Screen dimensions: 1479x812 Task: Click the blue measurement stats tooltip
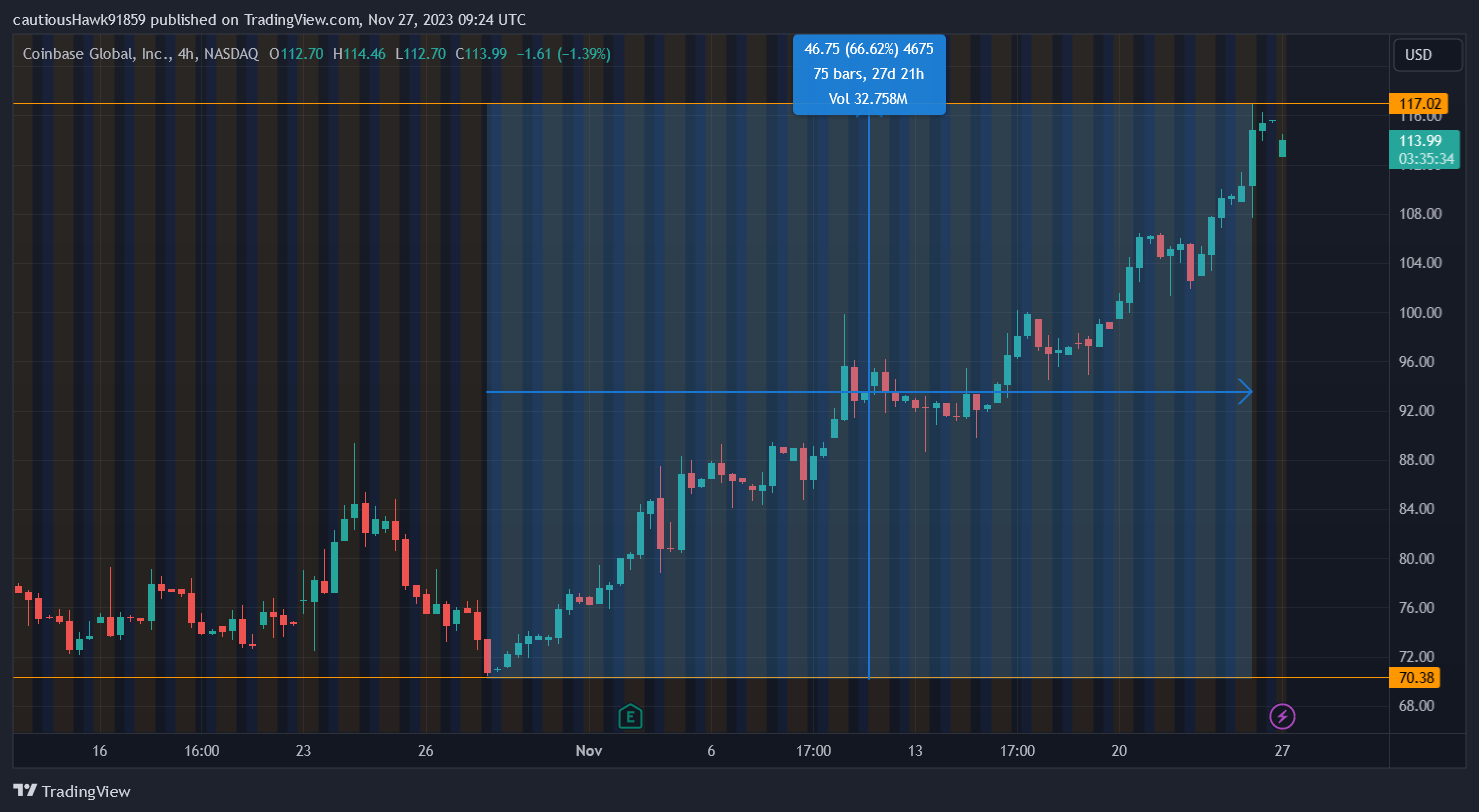(868, 74)
